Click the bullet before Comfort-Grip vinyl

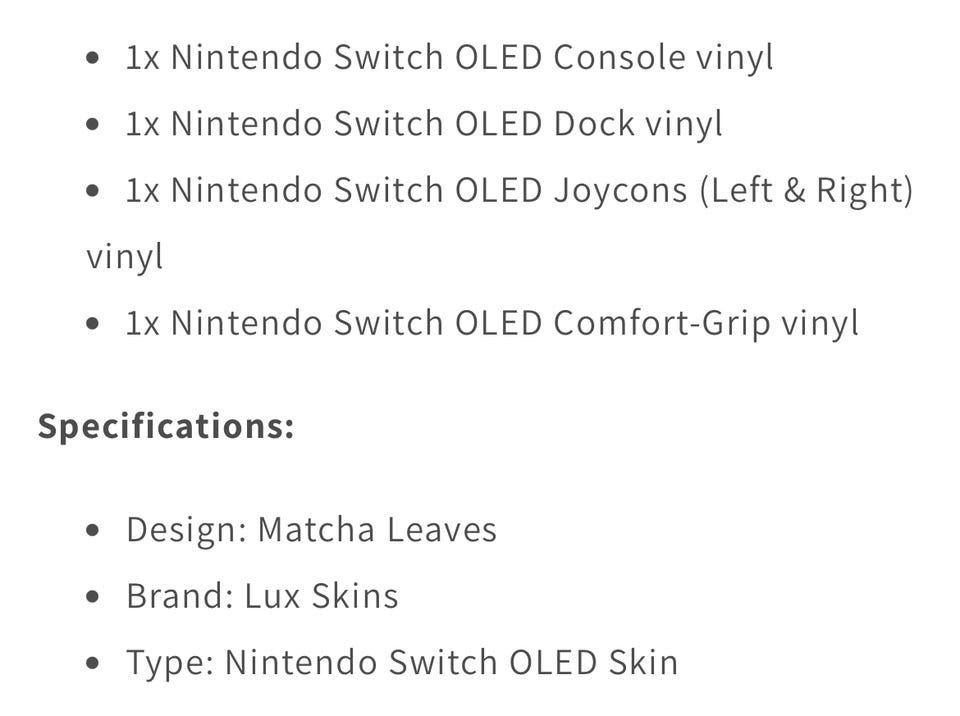click(x=92, y=323)
